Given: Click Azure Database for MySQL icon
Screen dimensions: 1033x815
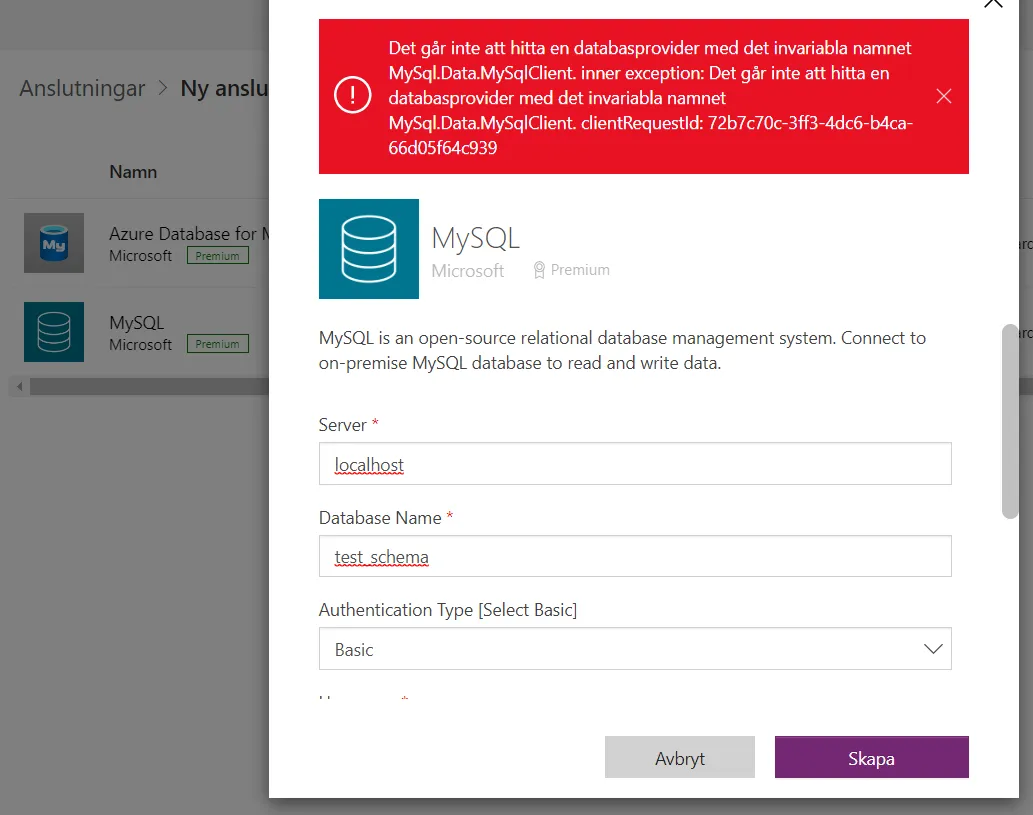Looking at the screenshot, I should [x=54, y=243].
